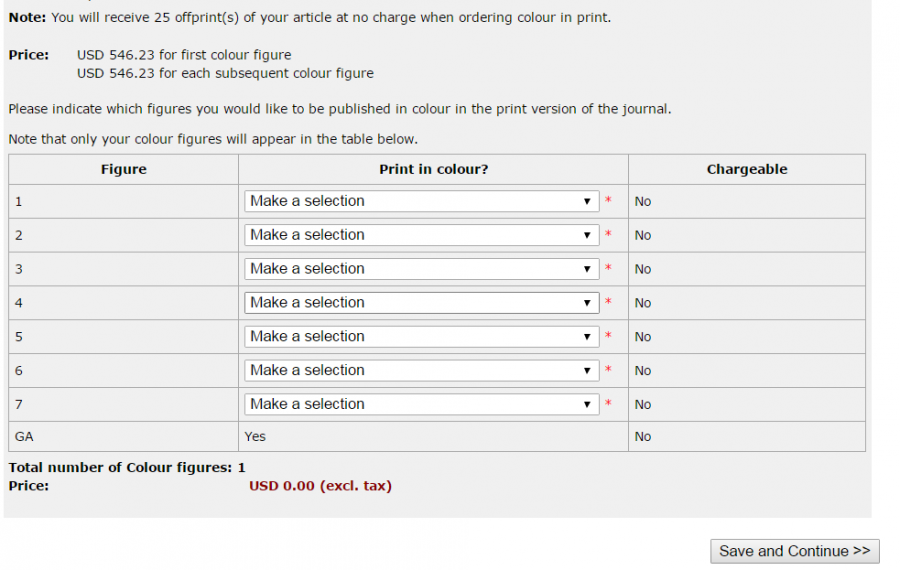Open the Figure 7 colour selection dropdown
Screen dimensions: 900x570
coord(421,405)
